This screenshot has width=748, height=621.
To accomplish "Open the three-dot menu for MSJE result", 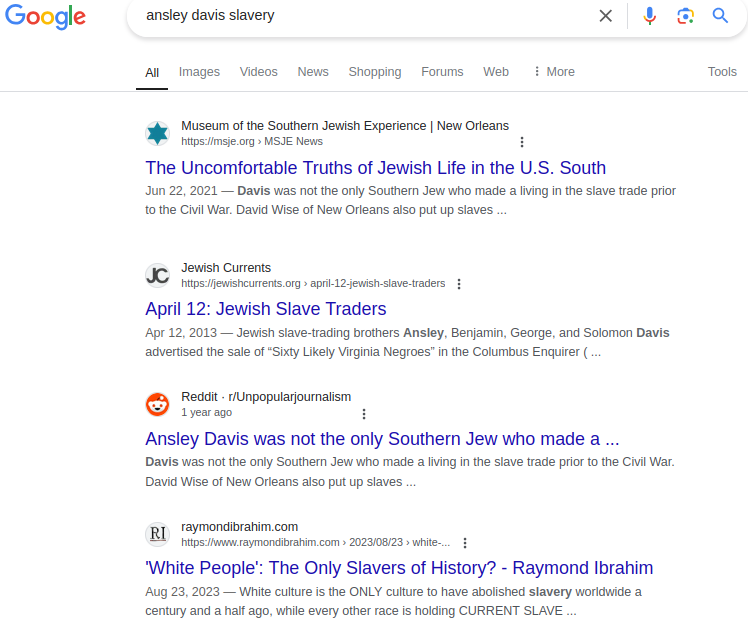I will (x=522, y=142).
